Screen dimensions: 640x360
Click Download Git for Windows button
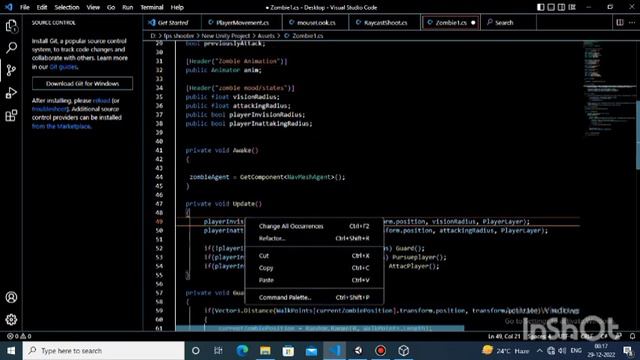[x=82, y=83]
